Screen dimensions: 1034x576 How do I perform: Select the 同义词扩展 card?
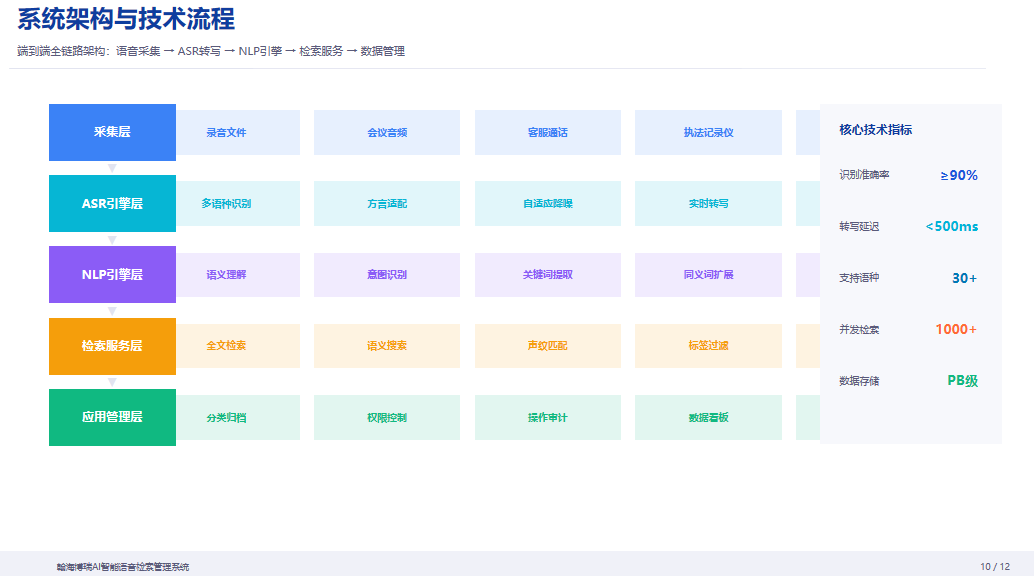click(x=708, y=274)
